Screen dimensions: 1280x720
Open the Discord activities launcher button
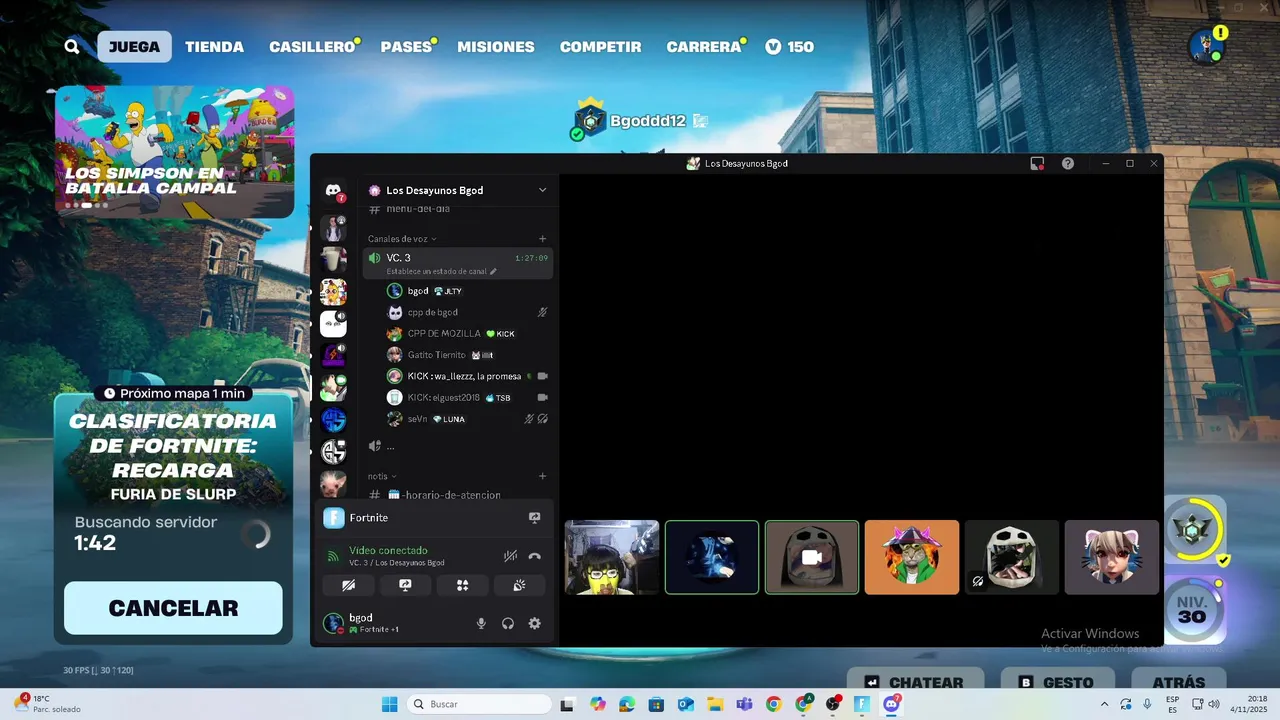(462, 585)
